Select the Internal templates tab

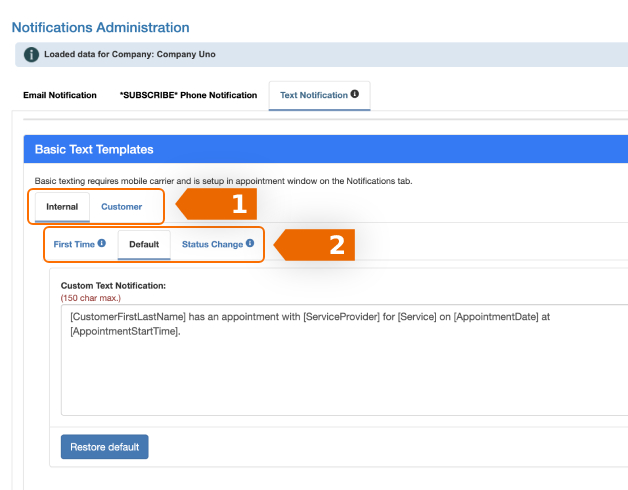62,207
